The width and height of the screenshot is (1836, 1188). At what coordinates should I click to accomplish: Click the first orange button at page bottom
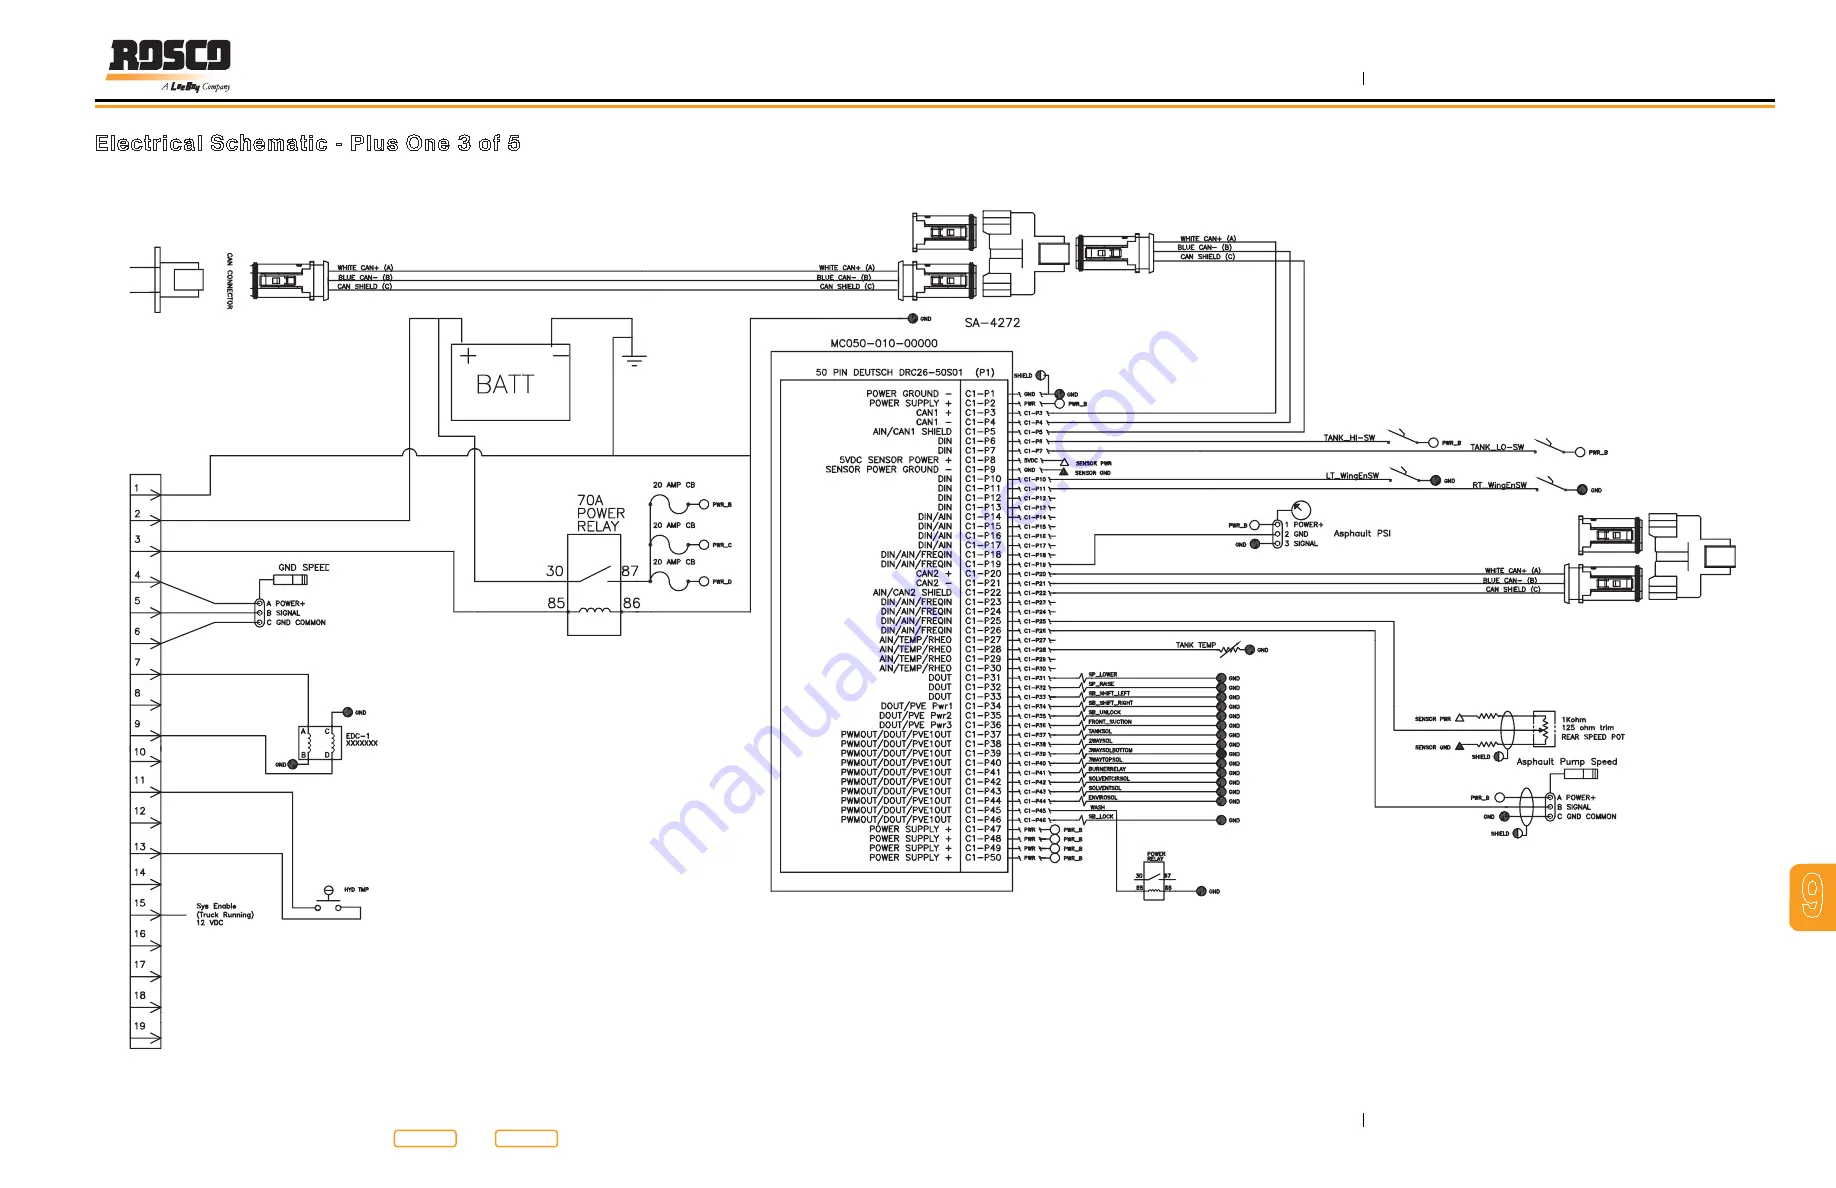pyautogui.click(x=425, y=1138)
